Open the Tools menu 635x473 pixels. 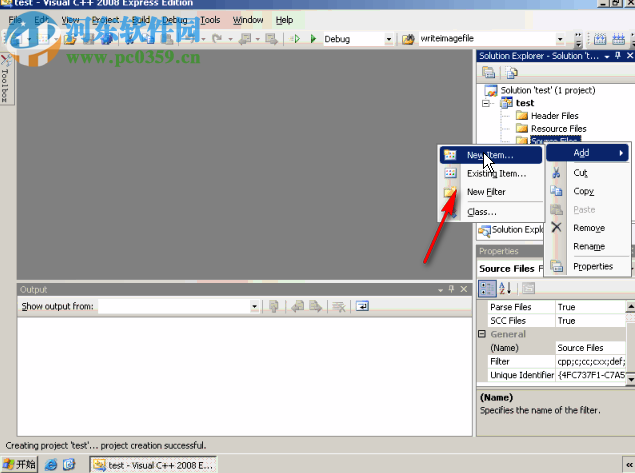coord(210,20)
